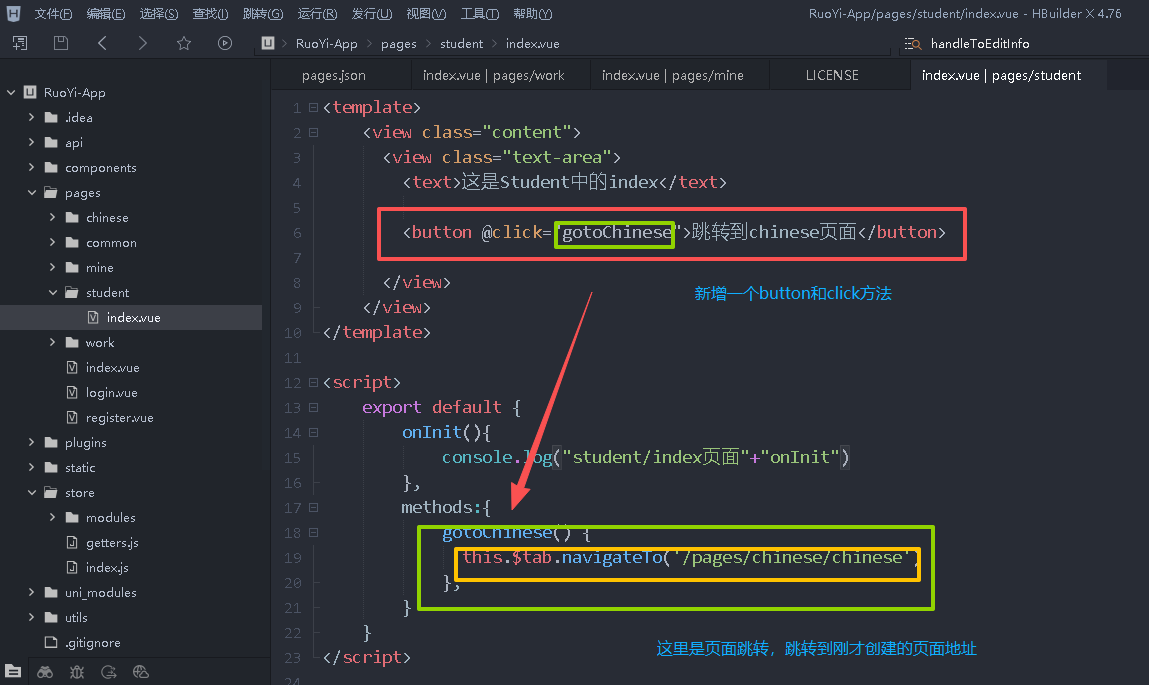The width and height of the screenshot is (1149, 685).
Task: Expand the components folder
Action: tap(31, 168)
